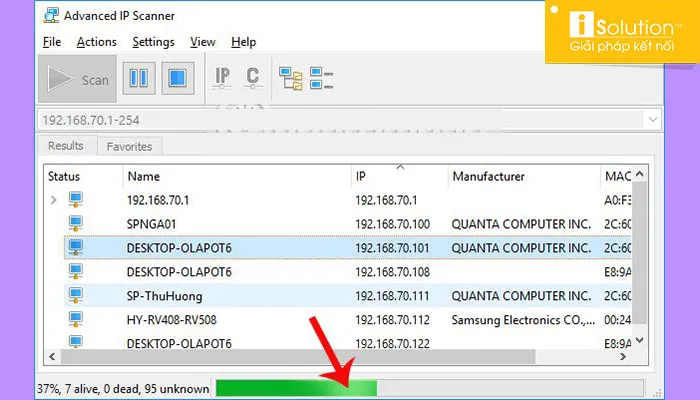Screen dimensions: 700x400
Task: Click IP cell 192.168.70.112
Action: click(x=392, y=320)
